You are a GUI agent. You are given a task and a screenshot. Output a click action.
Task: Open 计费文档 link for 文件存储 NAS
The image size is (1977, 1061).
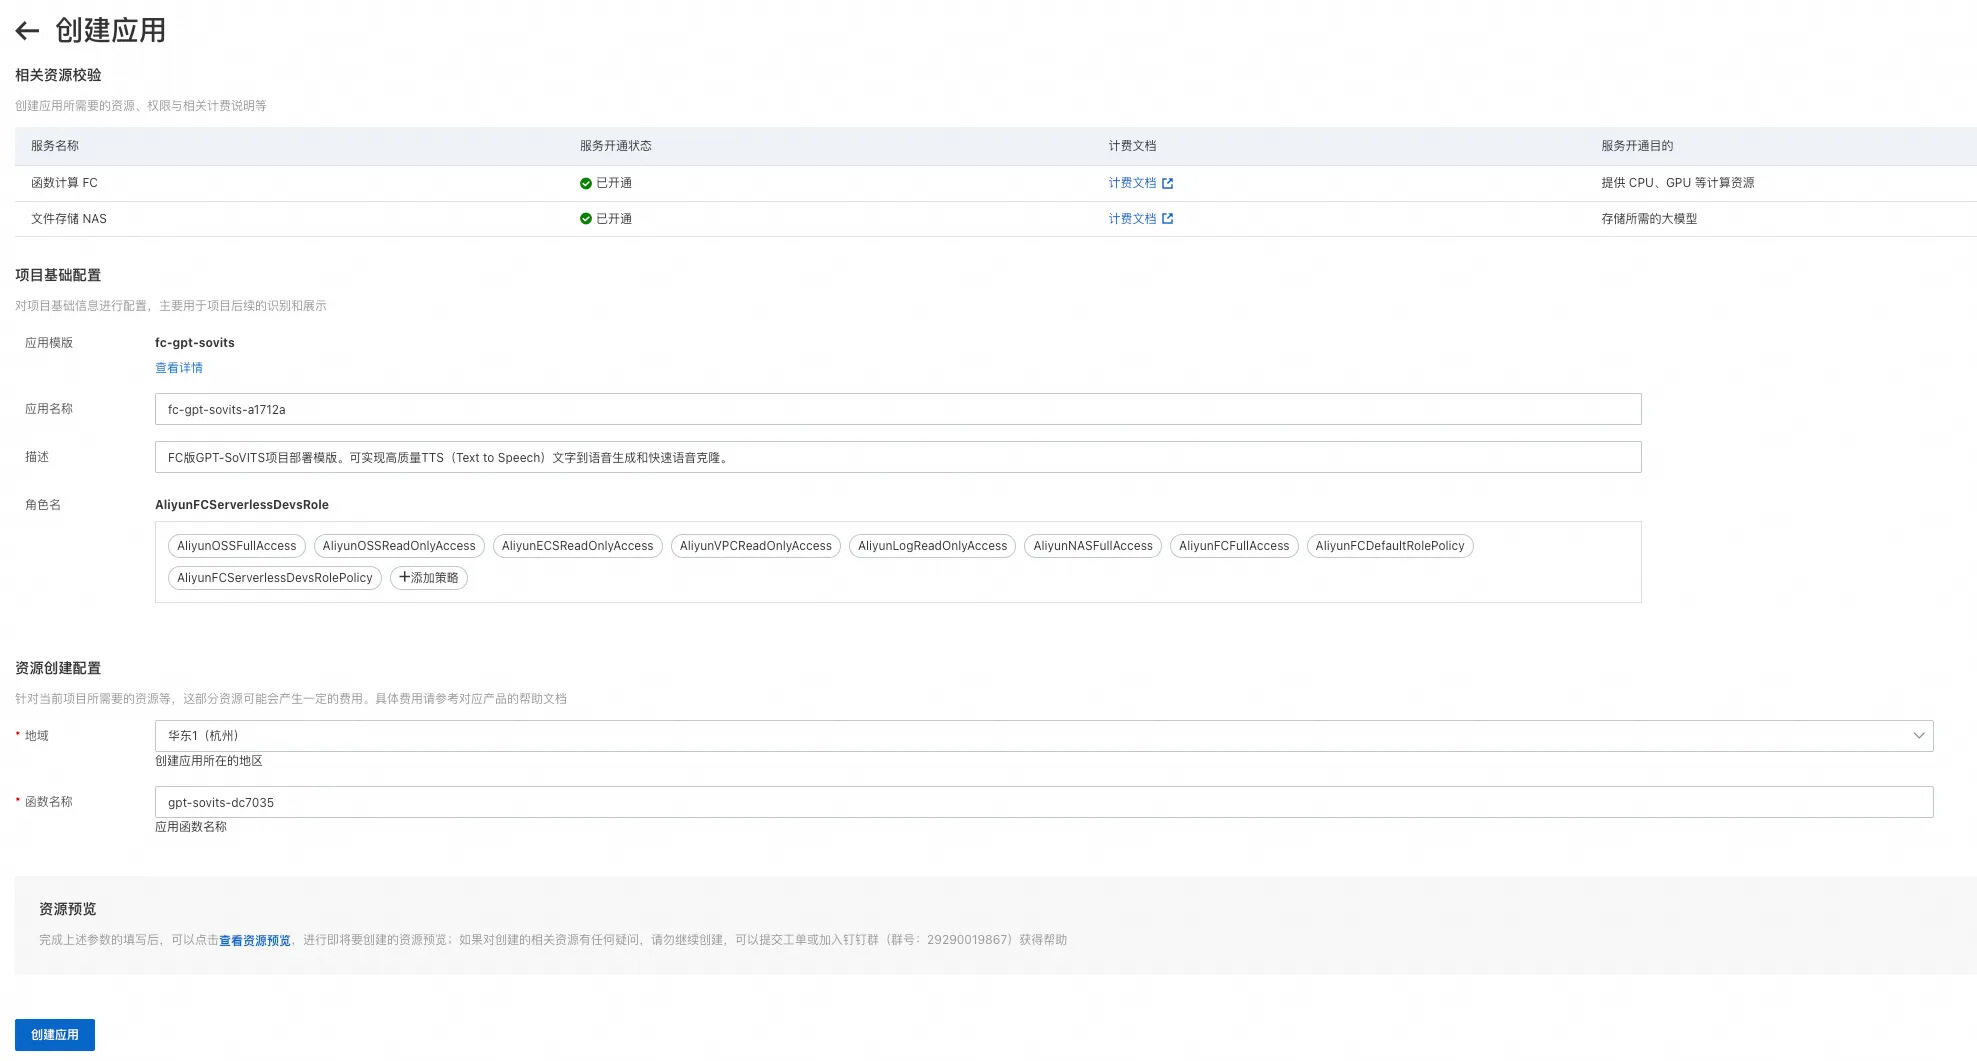pyautogui.click(x=1132, y=219)
